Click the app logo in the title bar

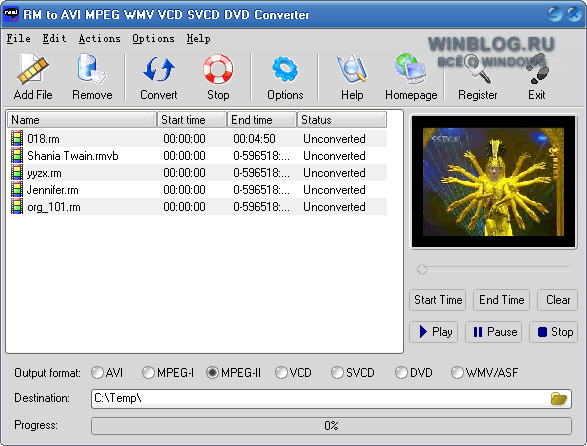click(10, 15)
